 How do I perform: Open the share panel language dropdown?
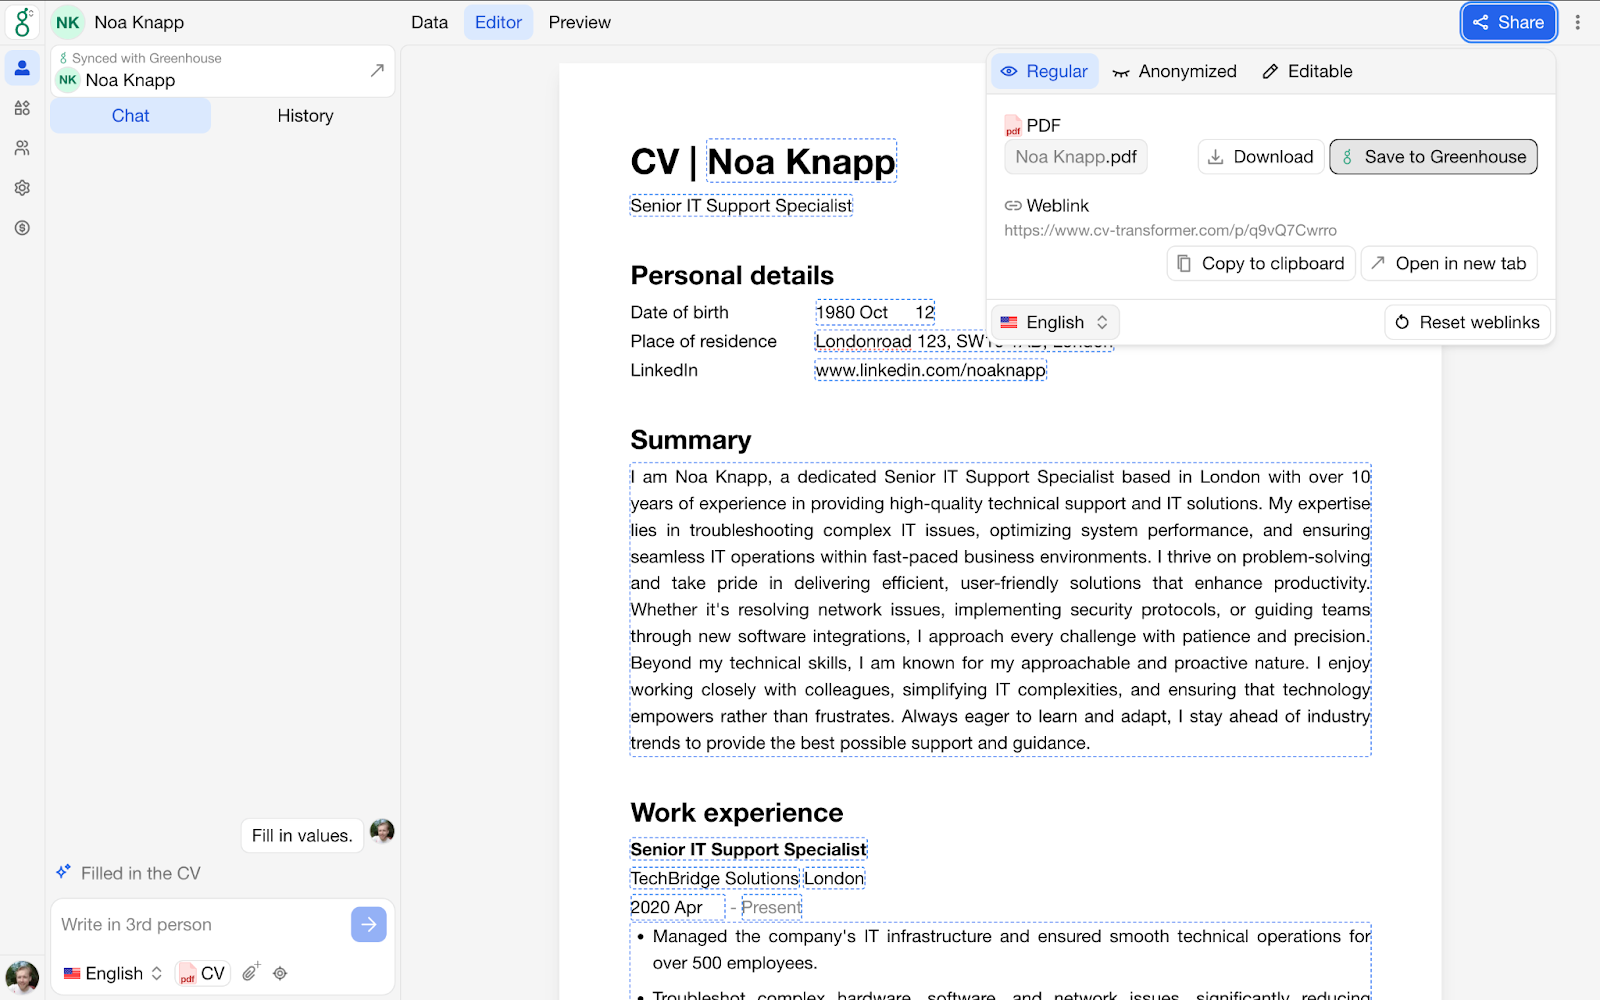[x=1055, y=322]
